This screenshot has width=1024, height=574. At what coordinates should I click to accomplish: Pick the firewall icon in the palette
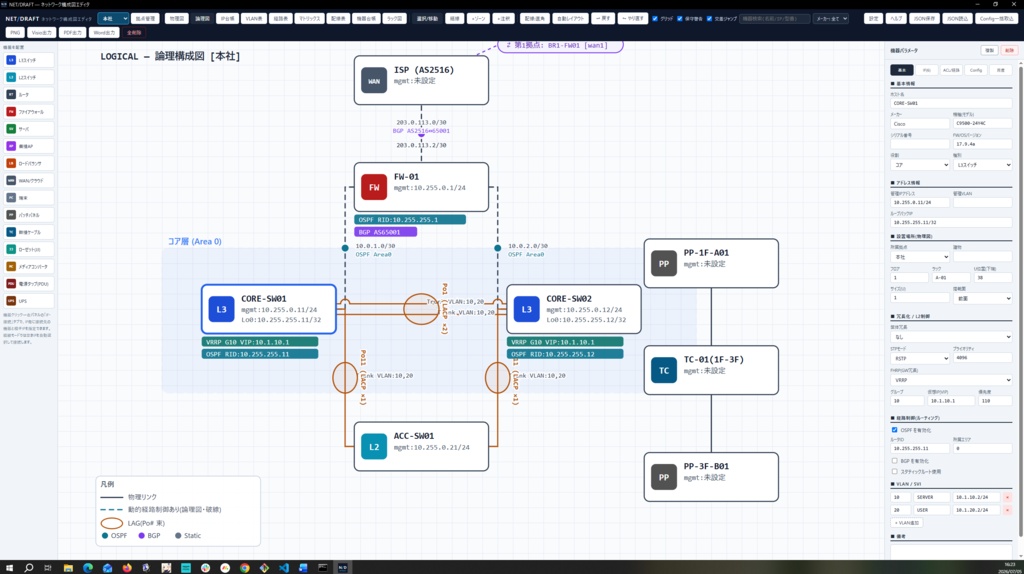click(11, 112)
